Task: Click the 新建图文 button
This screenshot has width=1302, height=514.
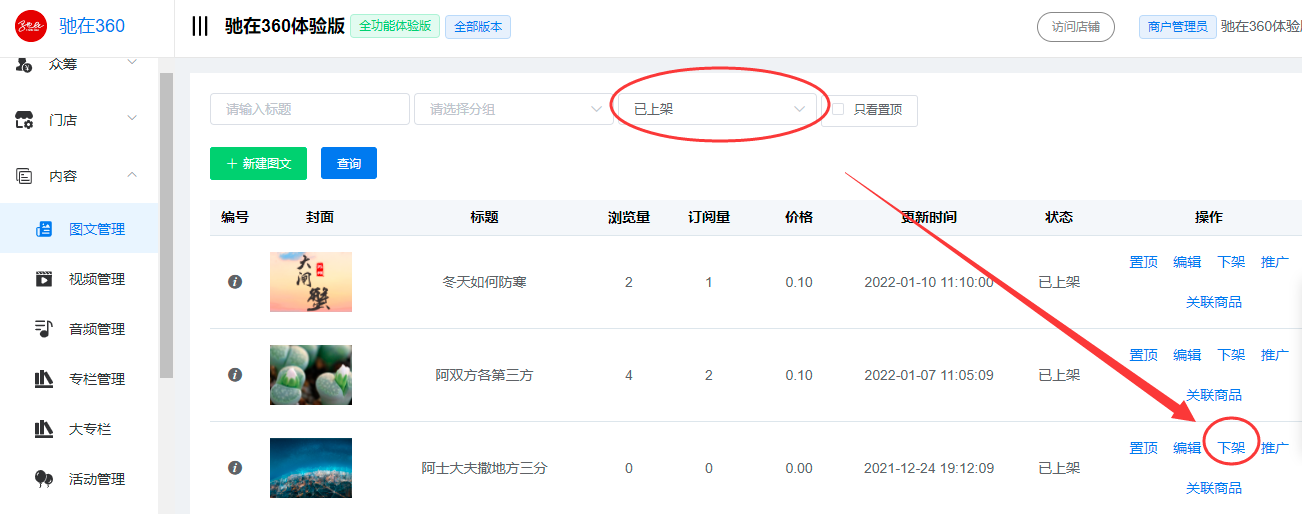Action: [258, 163]
